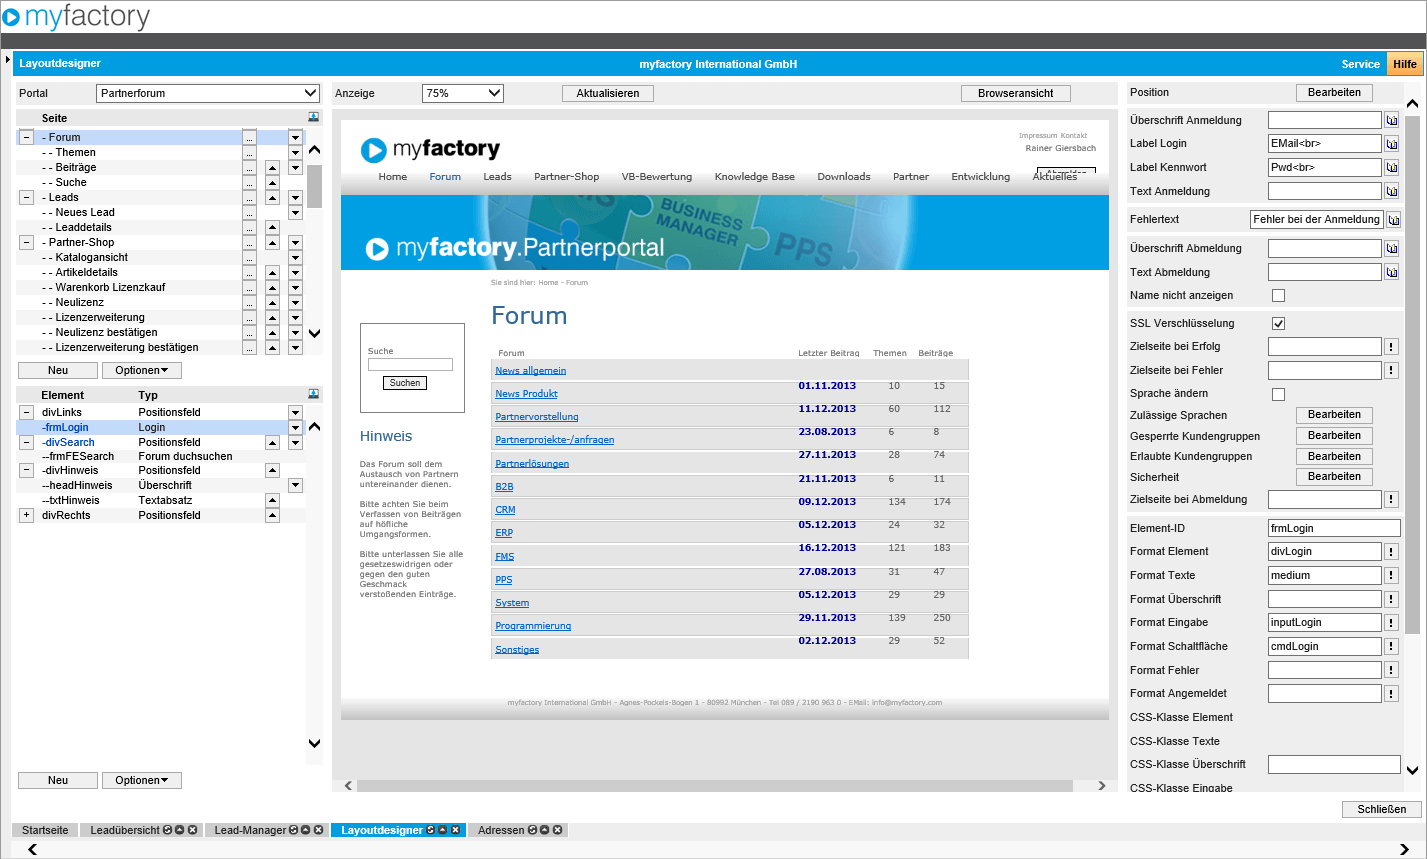
Task: Switch to the Lead-Manager tab
Action: point(250,830)
